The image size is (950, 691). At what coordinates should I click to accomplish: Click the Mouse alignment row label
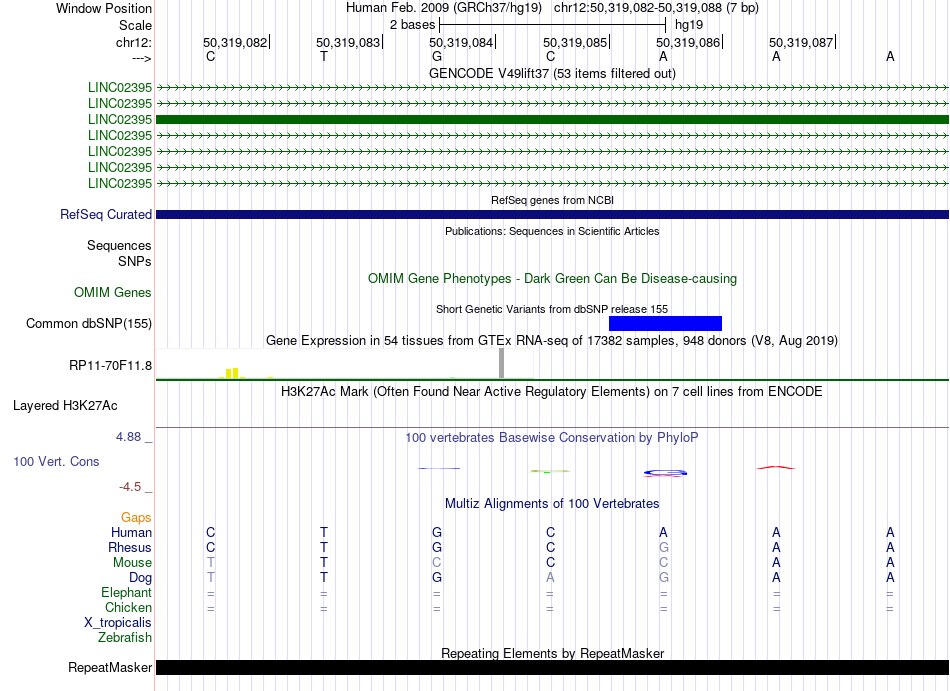tap(133, 563)
